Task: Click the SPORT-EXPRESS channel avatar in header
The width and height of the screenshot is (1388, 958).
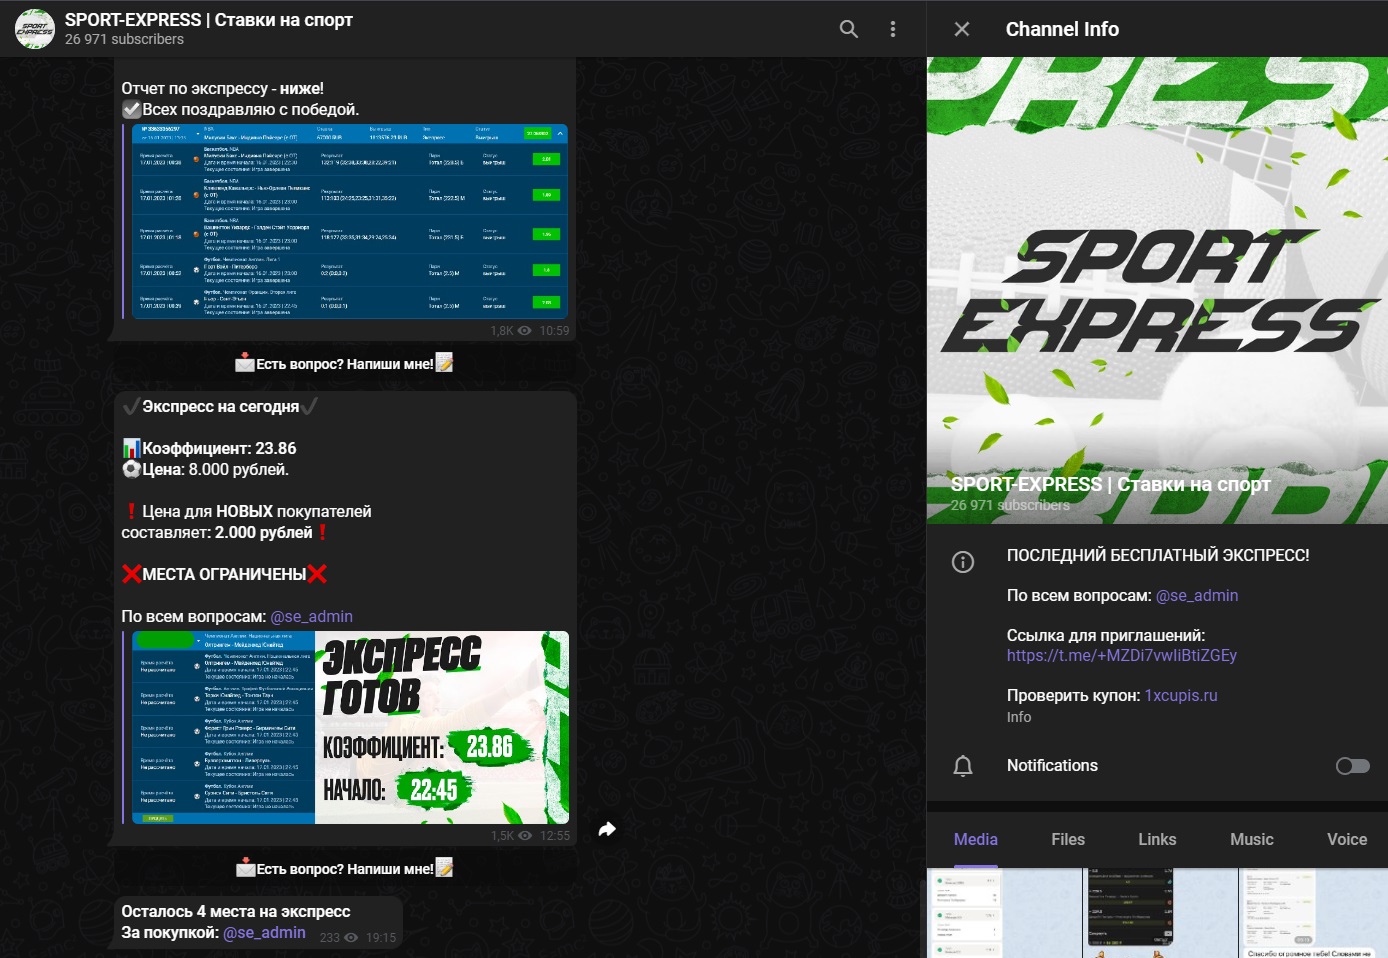Action: (x=35, y=29)
